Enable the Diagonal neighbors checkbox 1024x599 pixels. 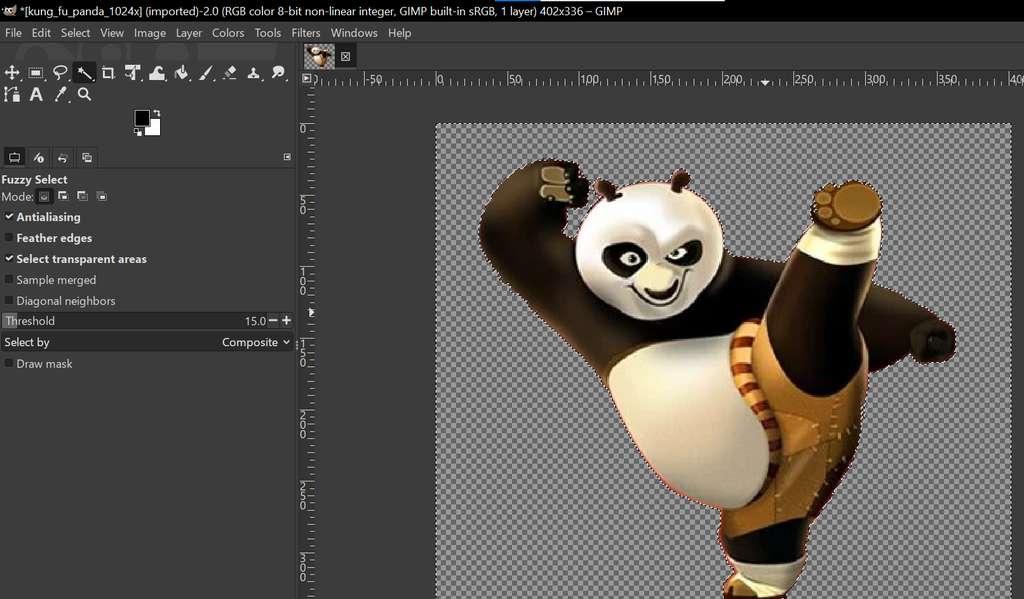point(9,300)
